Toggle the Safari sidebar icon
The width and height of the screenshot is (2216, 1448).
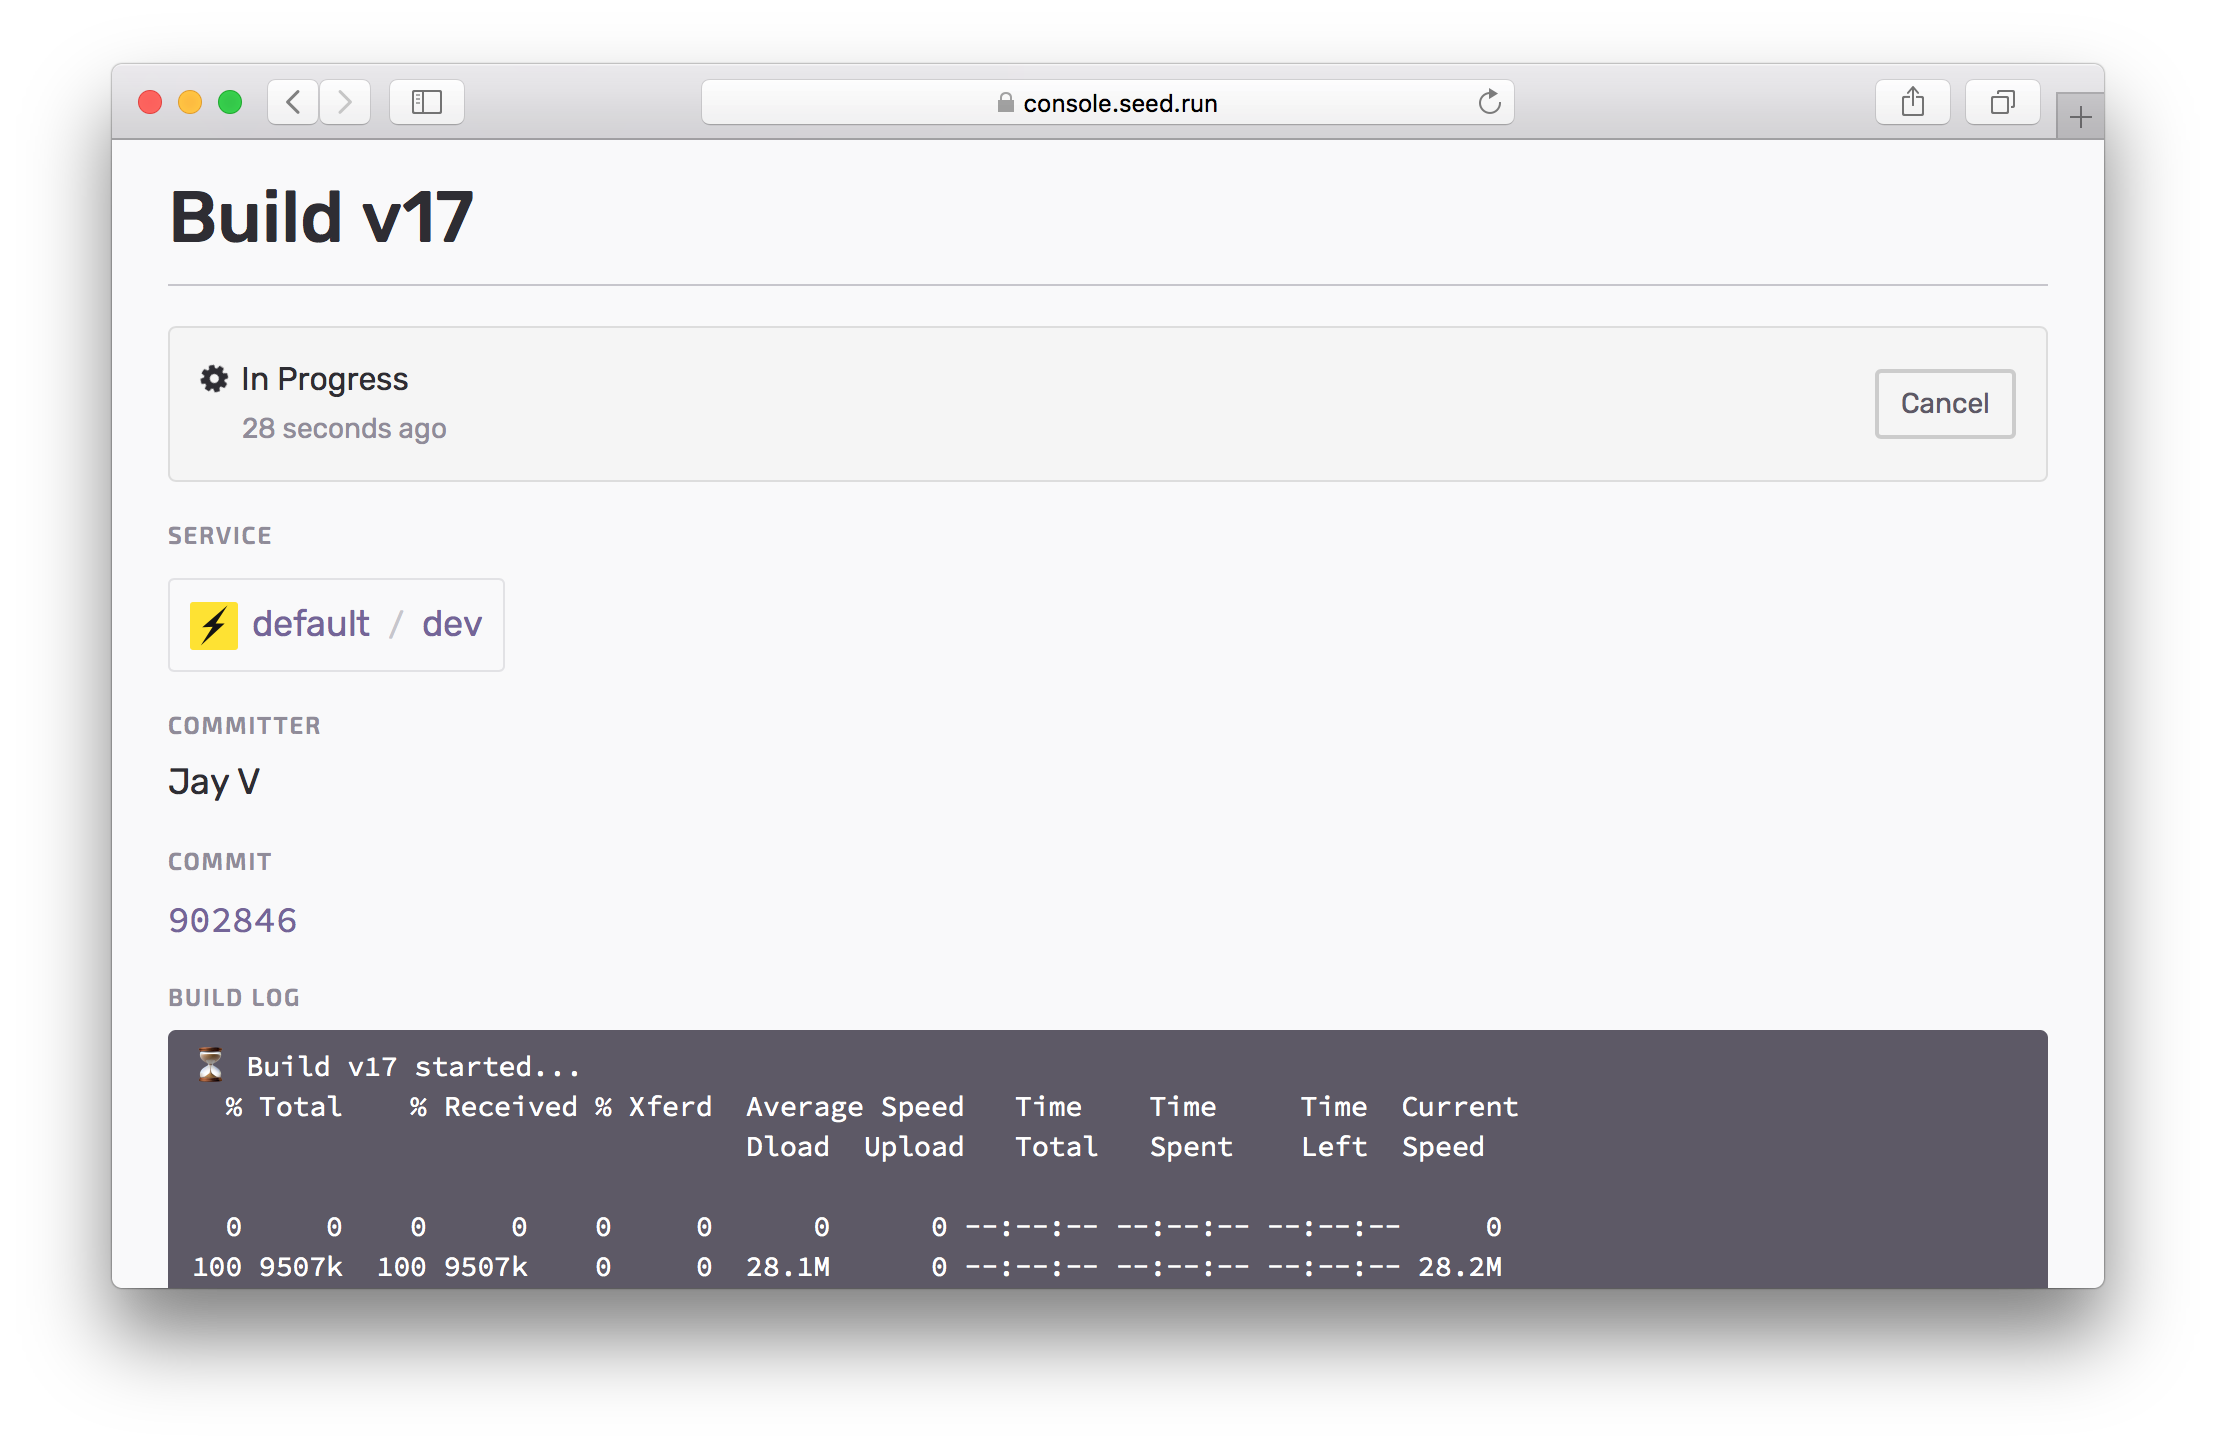coord(427,102)
